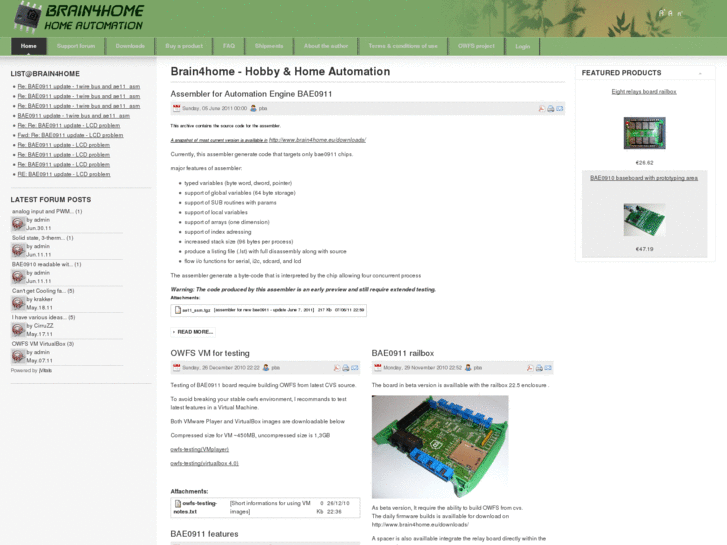Open PDF version of Assembler article
The width and height of the screenshot is (727, 545).
point(542,109)
